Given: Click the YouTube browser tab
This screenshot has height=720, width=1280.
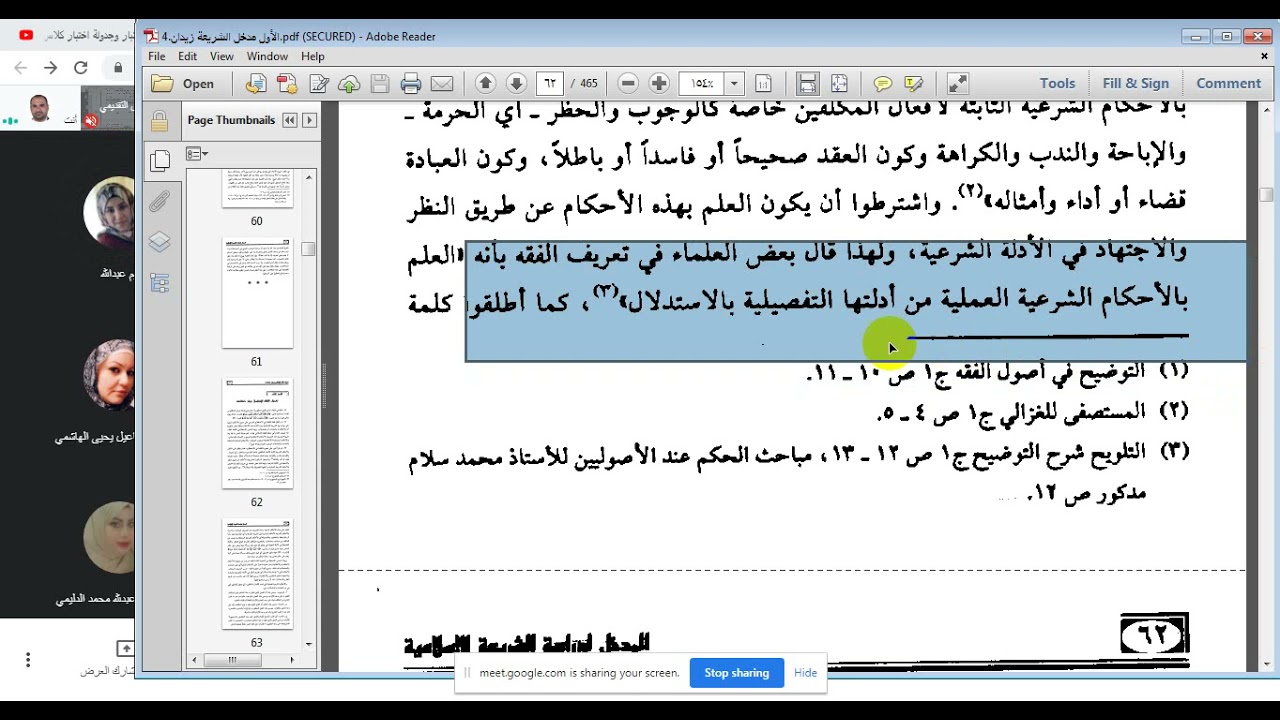Looking at the screenshot, I should point(75,35).
